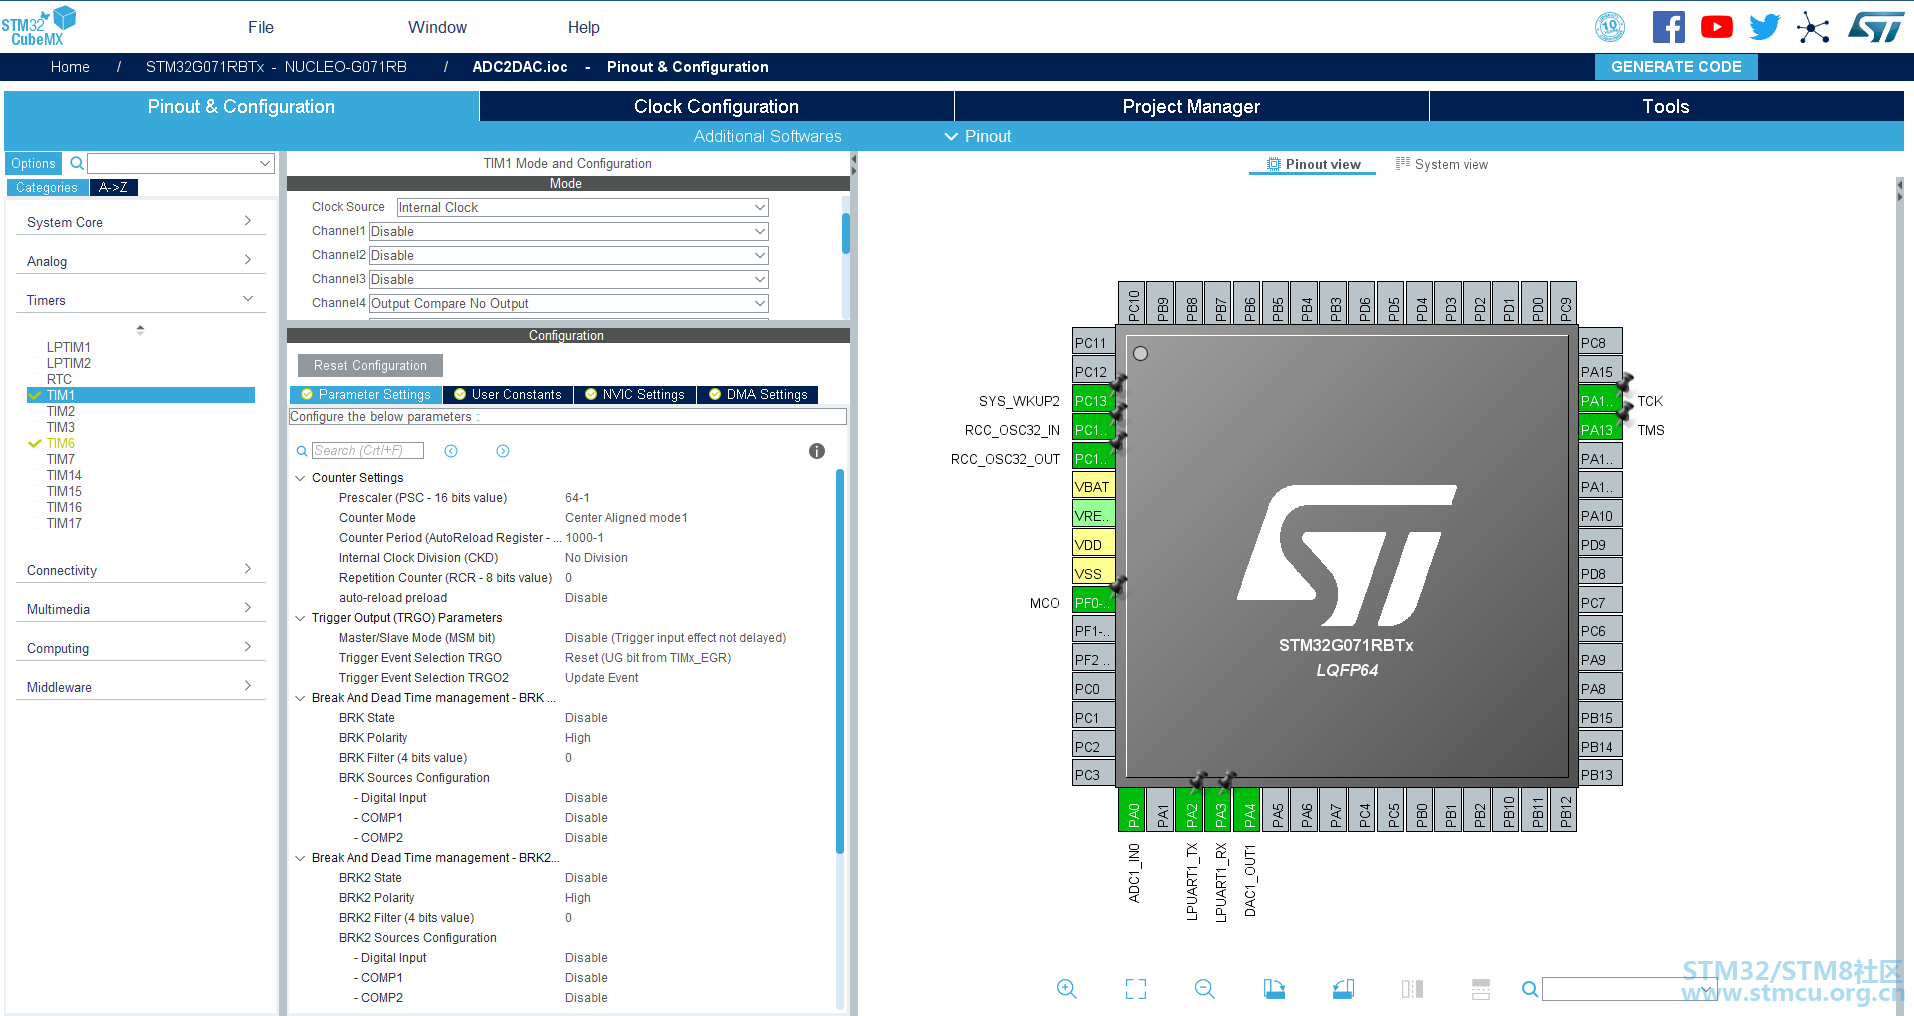Click the PA0 pin ADC1_IN0
This screenshot has height=1016, width=1914.
(1133, 810)
